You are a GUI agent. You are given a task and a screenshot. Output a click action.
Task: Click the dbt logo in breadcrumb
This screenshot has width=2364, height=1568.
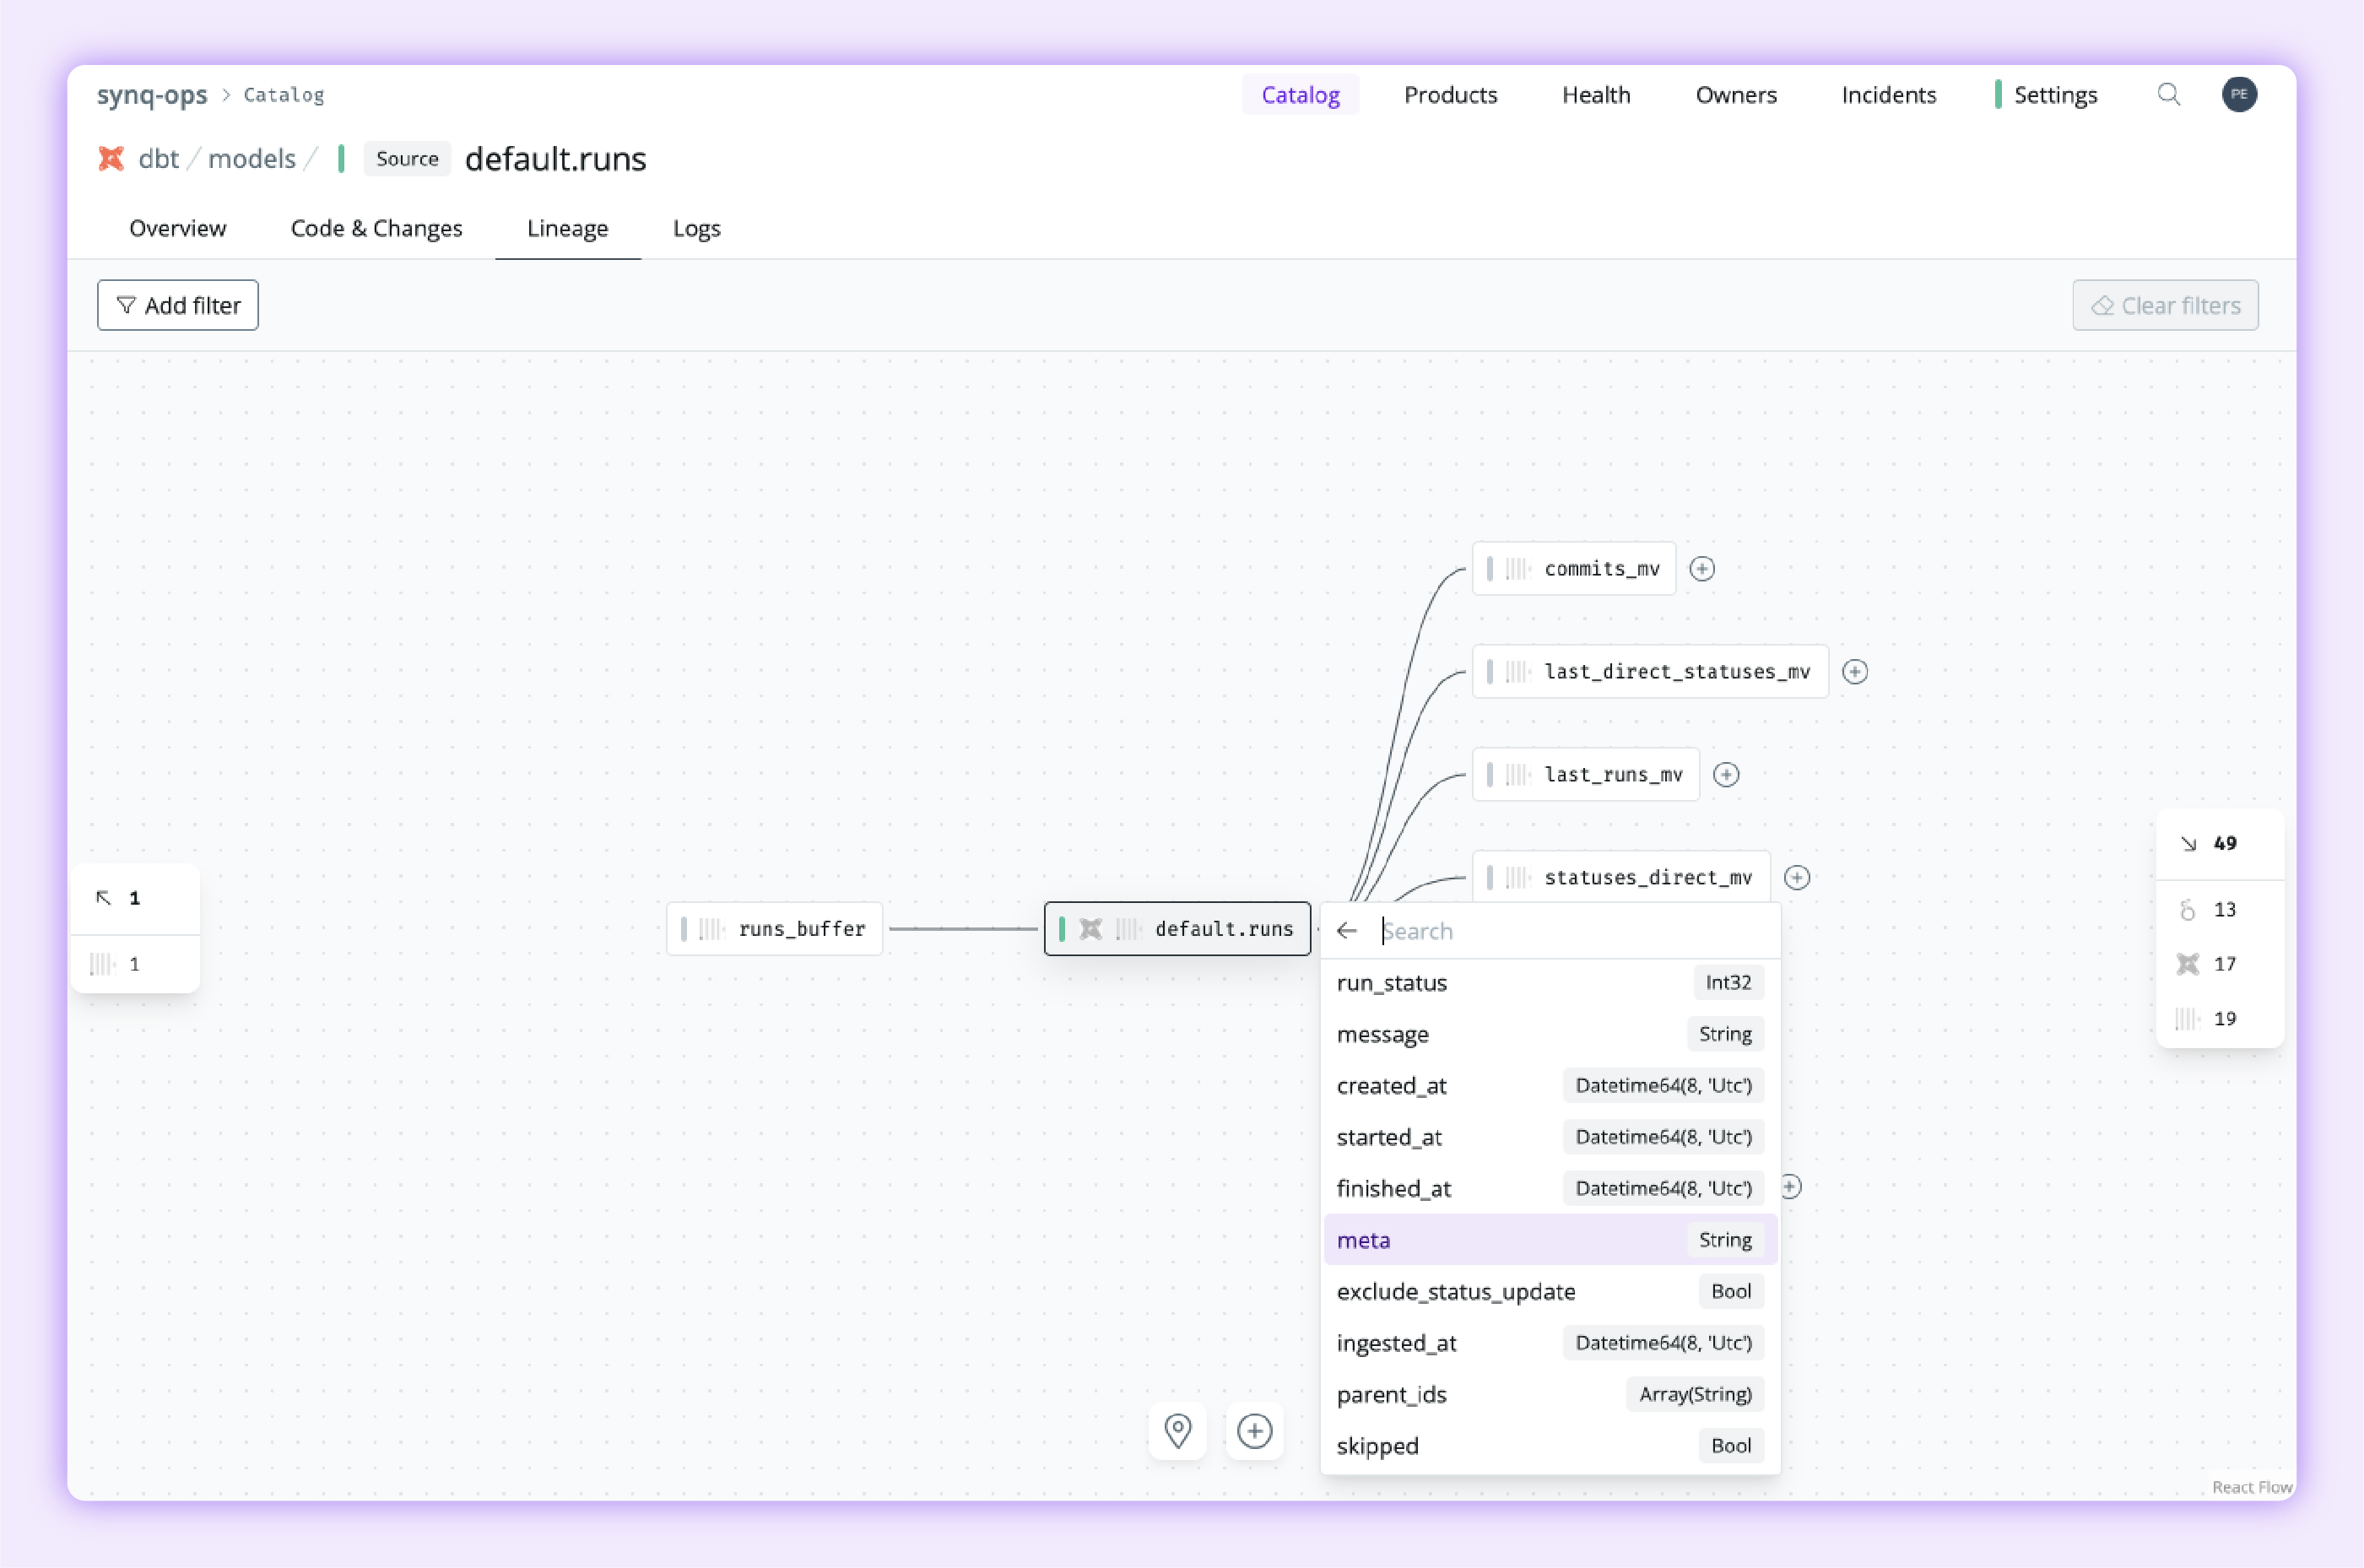click(x=111, y=158)
